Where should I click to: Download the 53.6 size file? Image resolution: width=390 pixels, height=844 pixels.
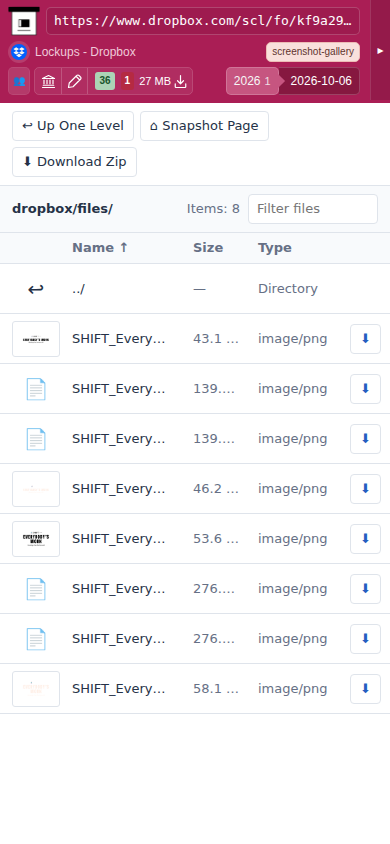tap(365, 539)
